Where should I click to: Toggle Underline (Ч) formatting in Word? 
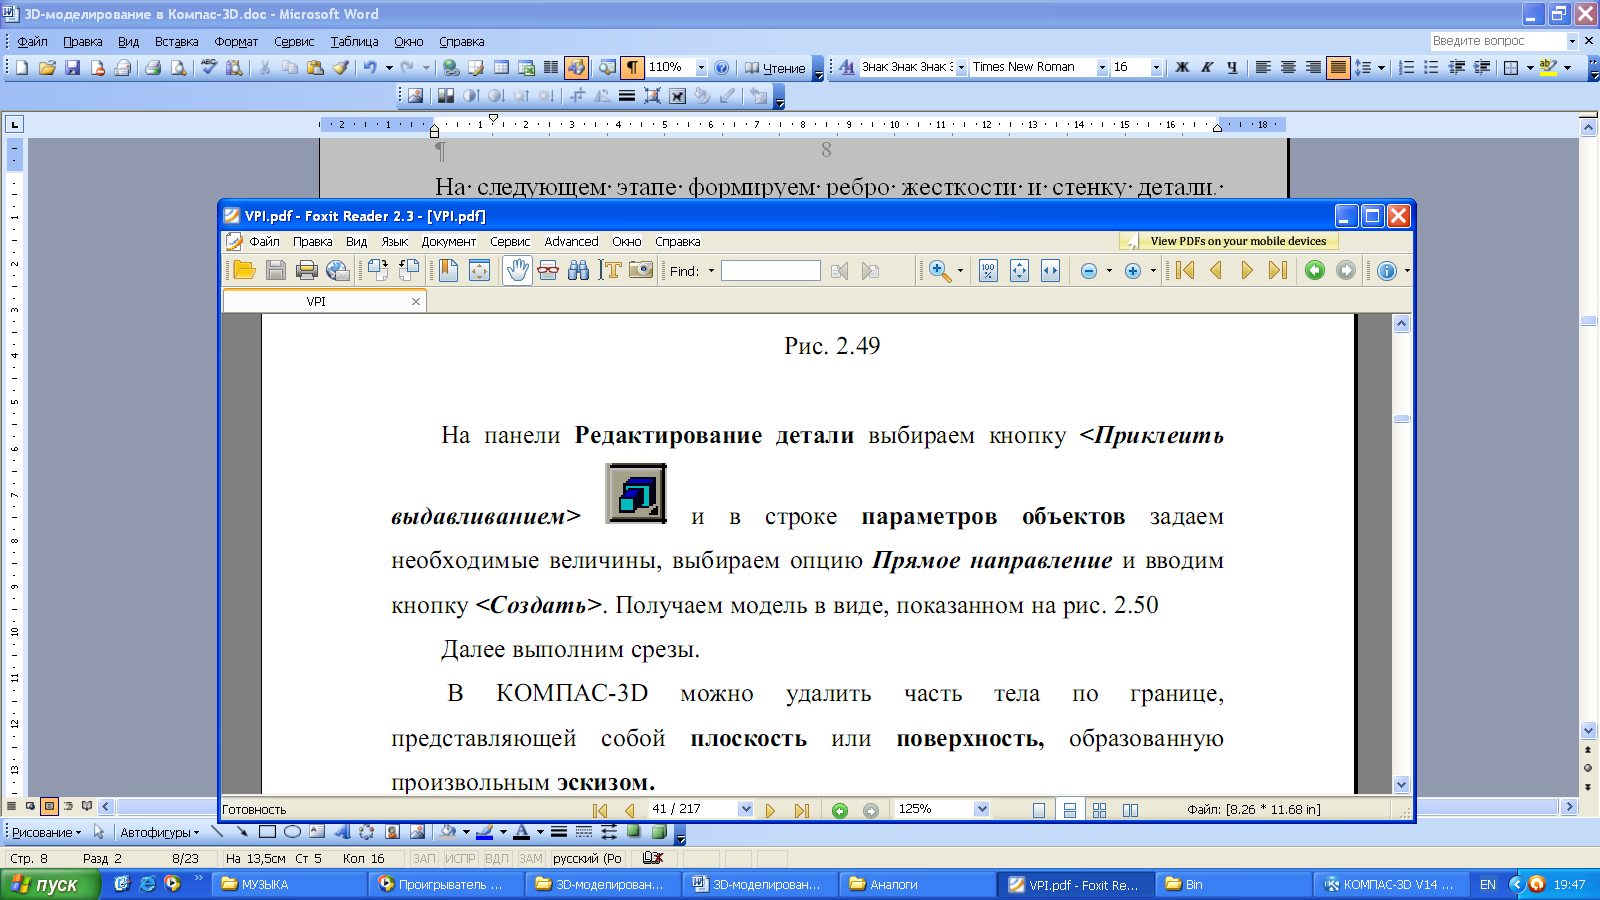tap(1232, 67)
